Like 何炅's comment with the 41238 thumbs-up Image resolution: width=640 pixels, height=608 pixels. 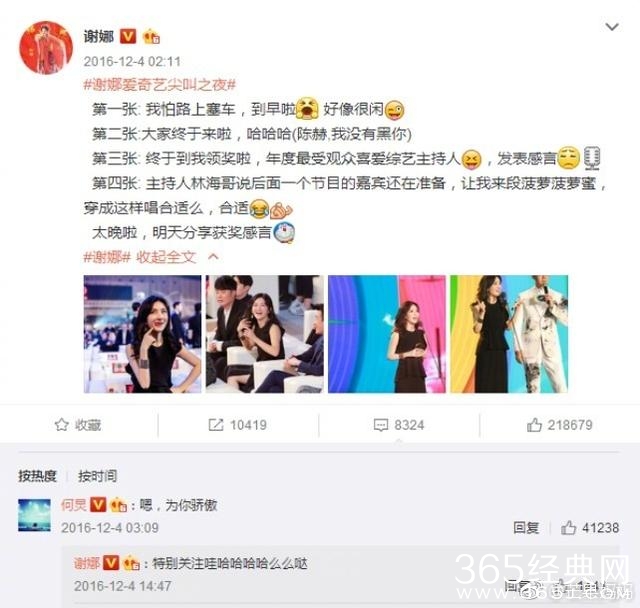click(x=568, y=528)
